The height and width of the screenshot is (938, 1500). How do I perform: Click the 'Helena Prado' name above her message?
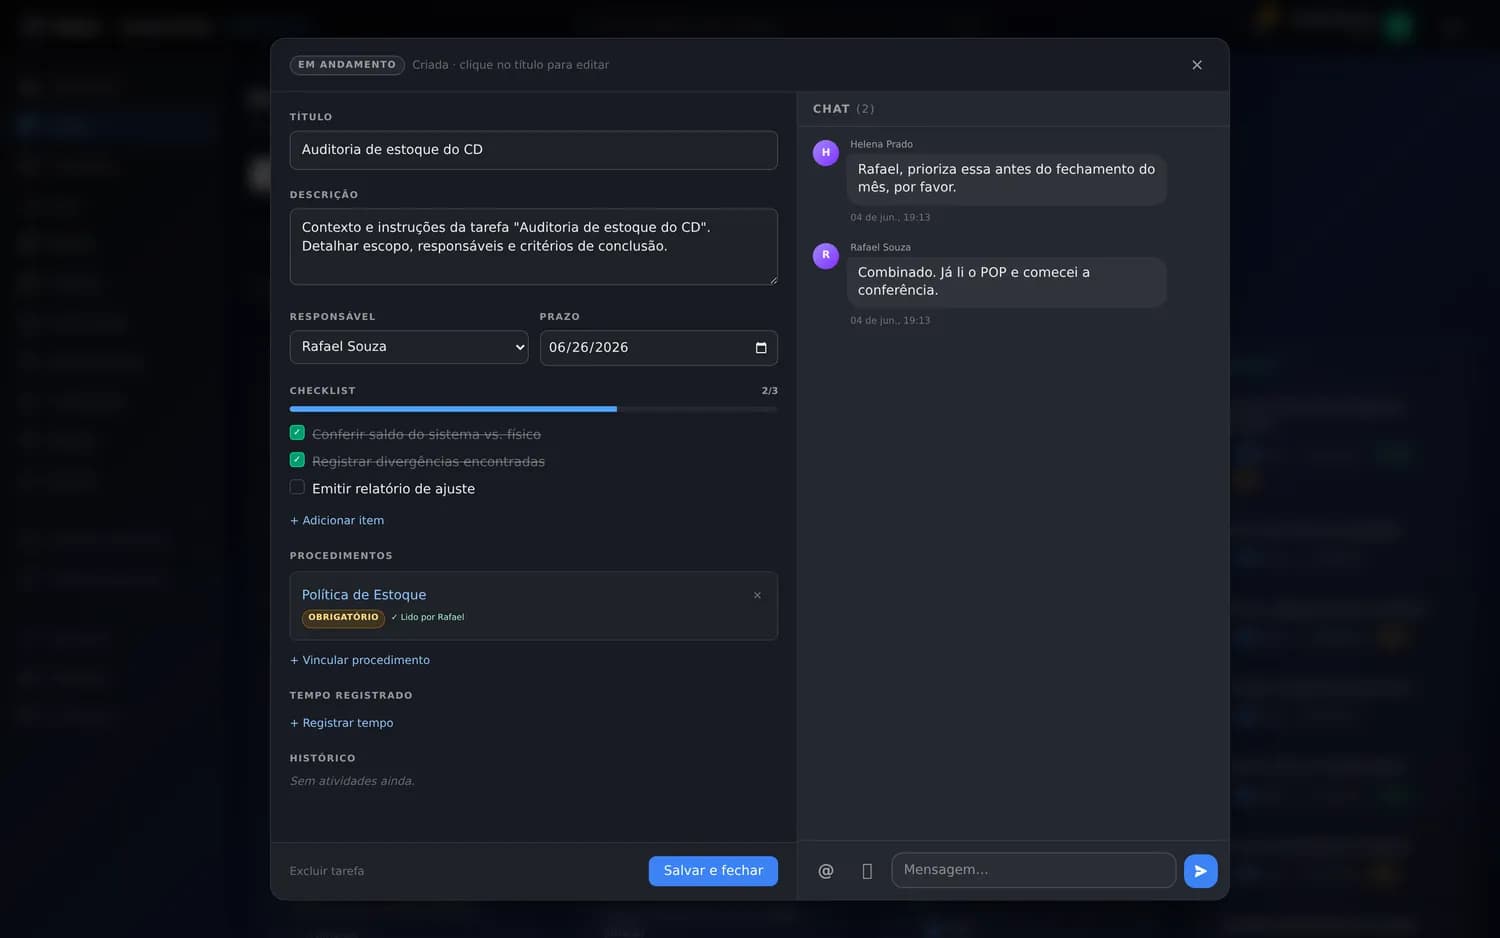(881, 145)
